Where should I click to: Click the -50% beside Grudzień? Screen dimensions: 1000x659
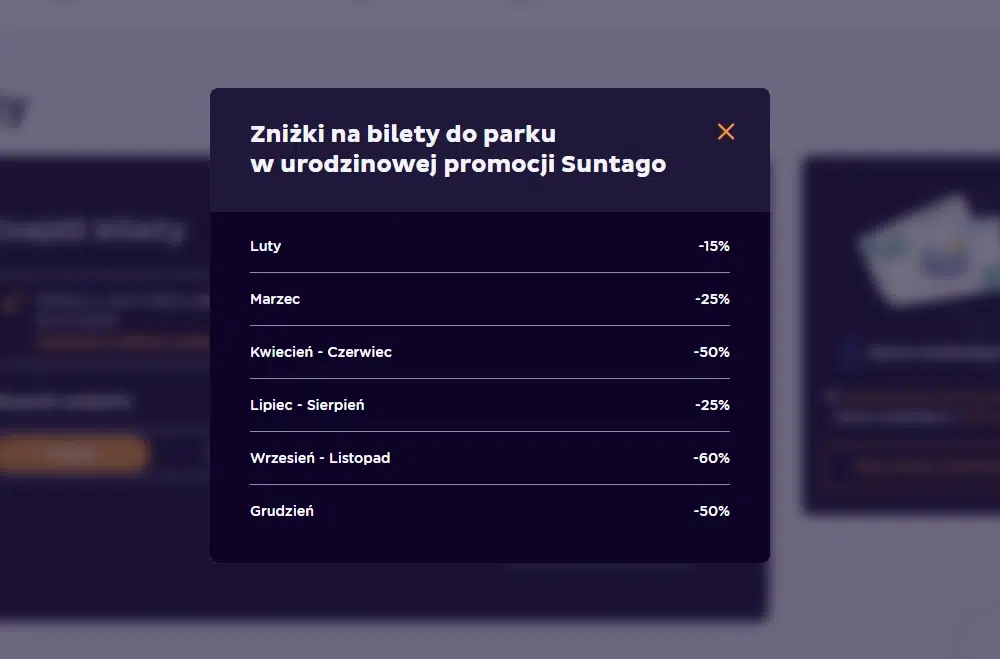click(714, 511)
